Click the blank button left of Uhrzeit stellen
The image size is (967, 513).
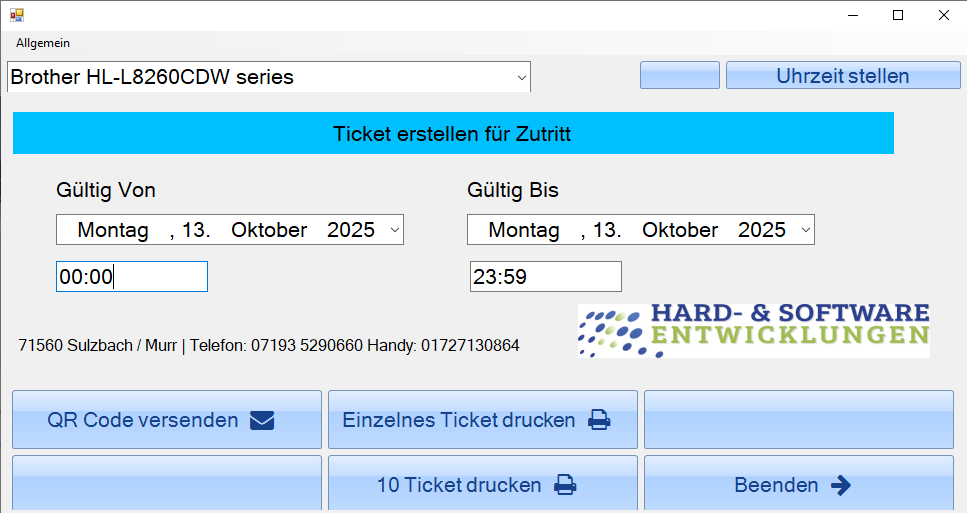tap(679, 76)
